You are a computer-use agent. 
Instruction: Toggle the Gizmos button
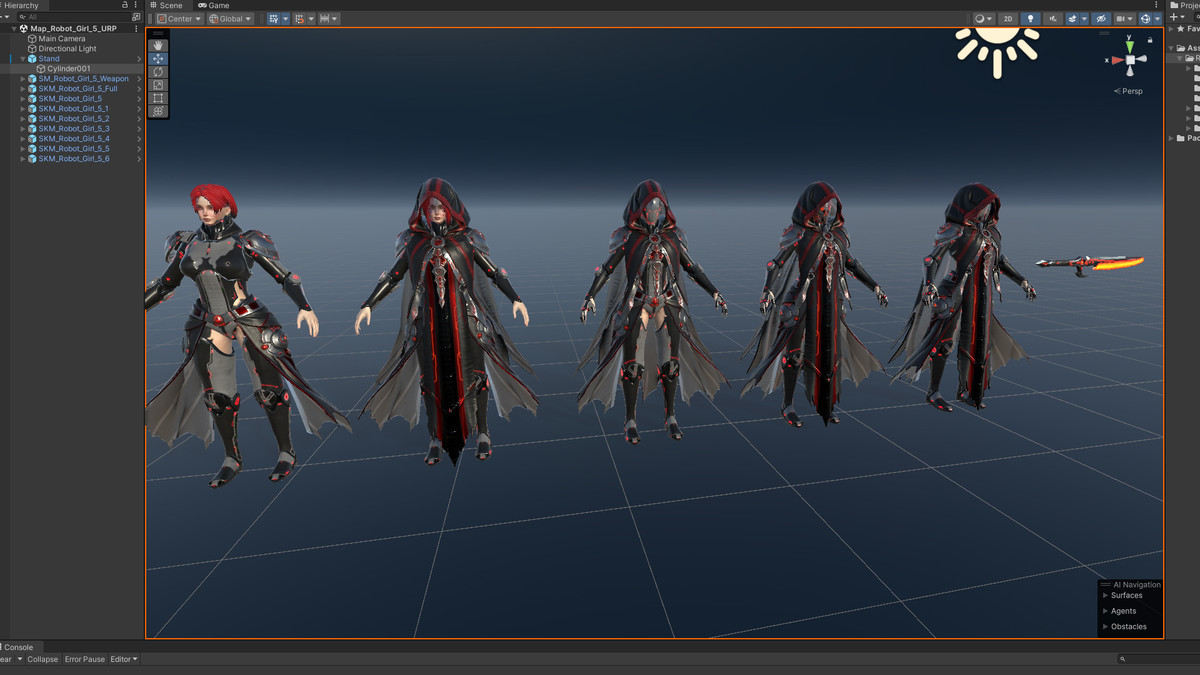(1146, 19)
